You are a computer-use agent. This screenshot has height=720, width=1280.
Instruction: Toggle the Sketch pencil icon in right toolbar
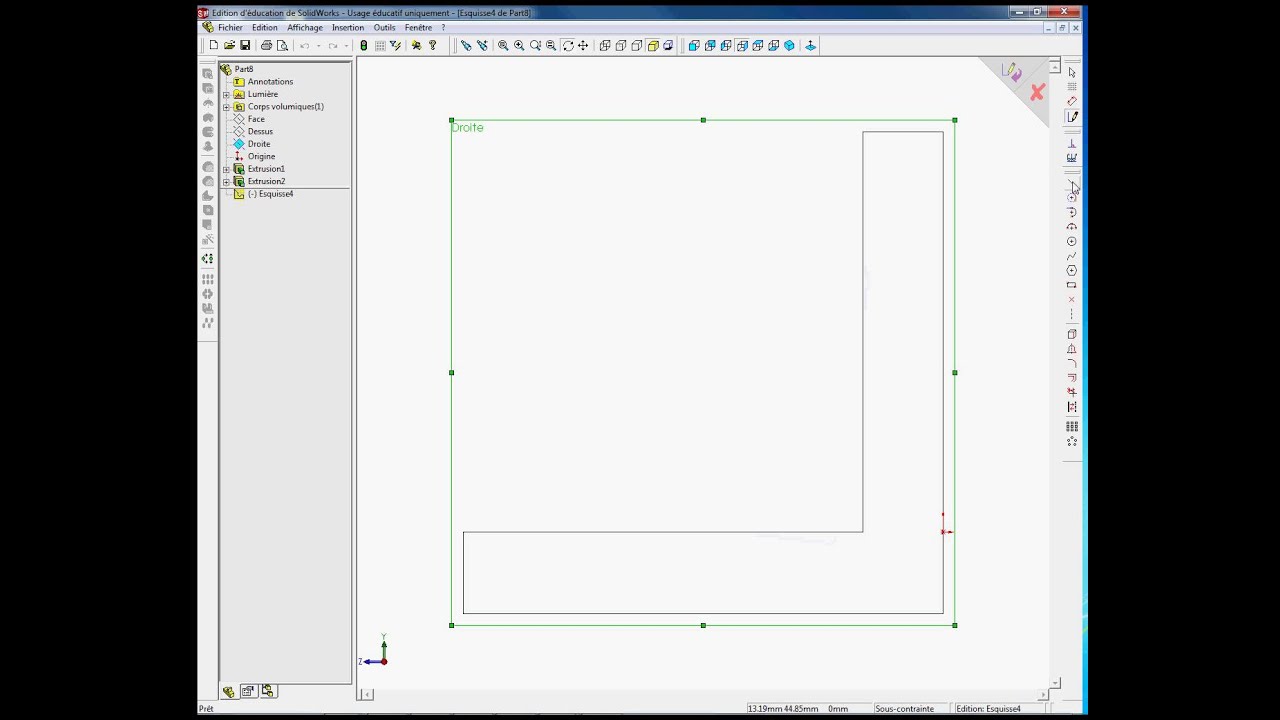(1072, 117)
